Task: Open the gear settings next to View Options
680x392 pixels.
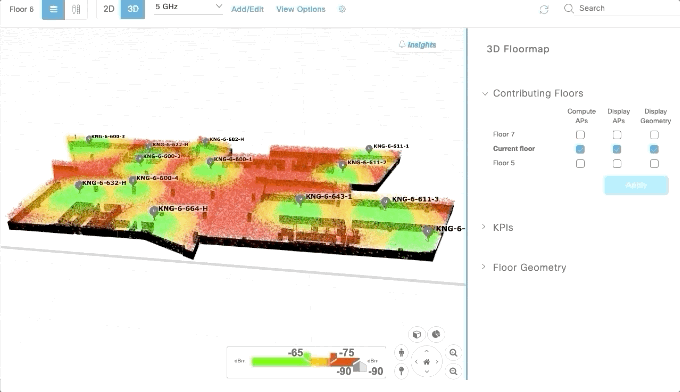Action: click(x=342, y=9)
